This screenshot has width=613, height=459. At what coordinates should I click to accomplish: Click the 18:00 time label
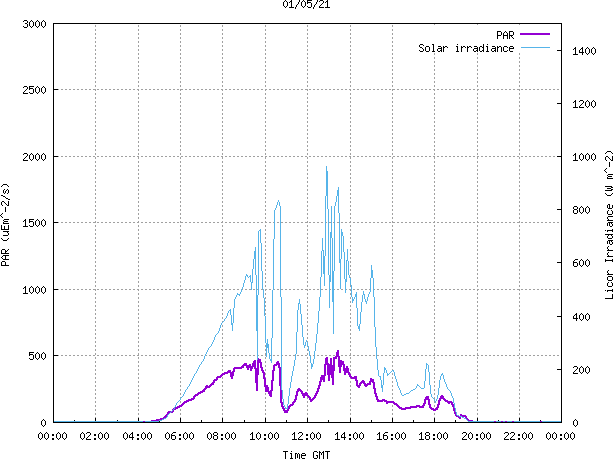434,436
